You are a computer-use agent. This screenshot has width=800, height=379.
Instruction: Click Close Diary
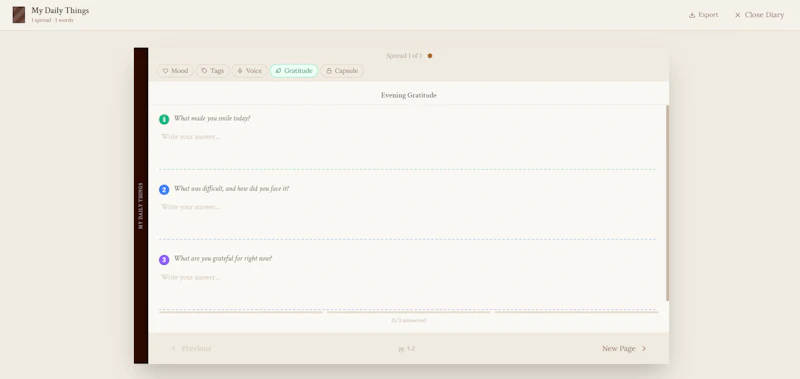759,15
